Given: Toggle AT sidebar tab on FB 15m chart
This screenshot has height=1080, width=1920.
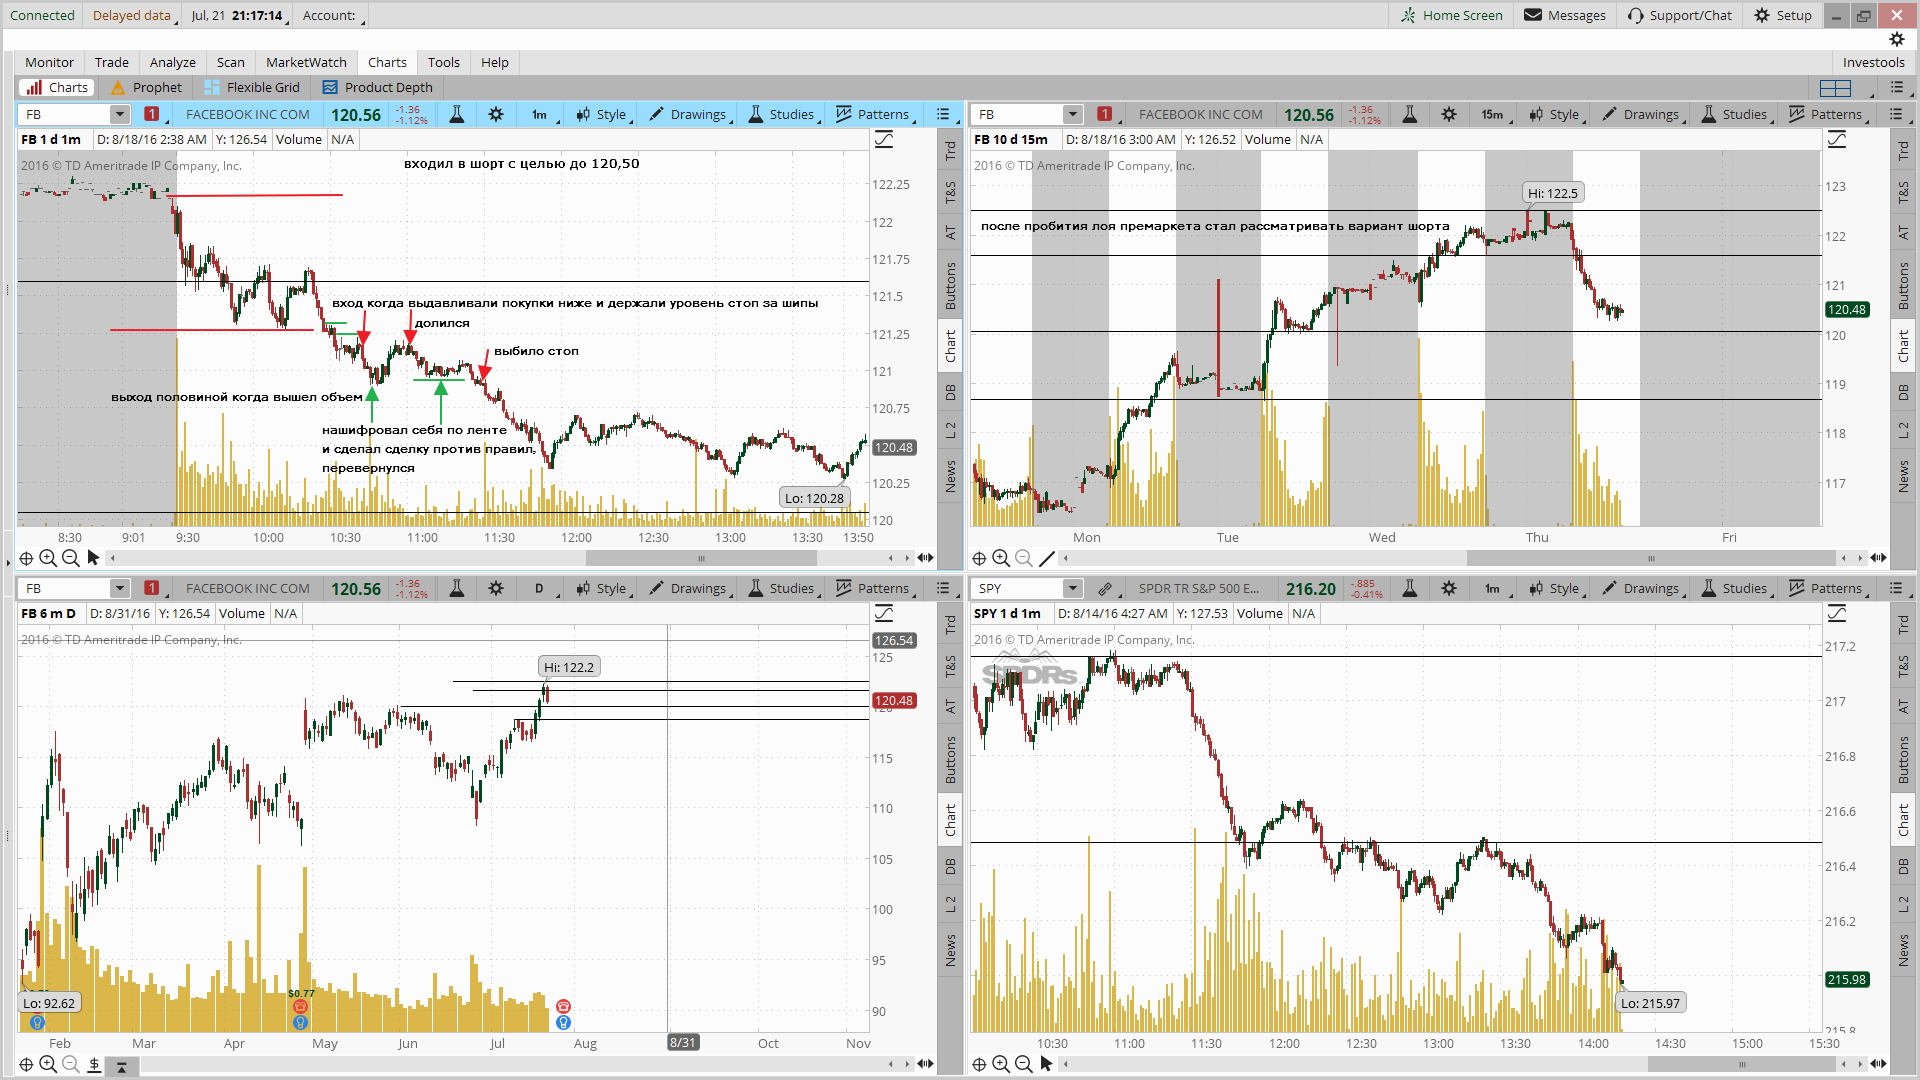Looking at the screenshot, I should pyautogui.click(x=1903, y=233).
